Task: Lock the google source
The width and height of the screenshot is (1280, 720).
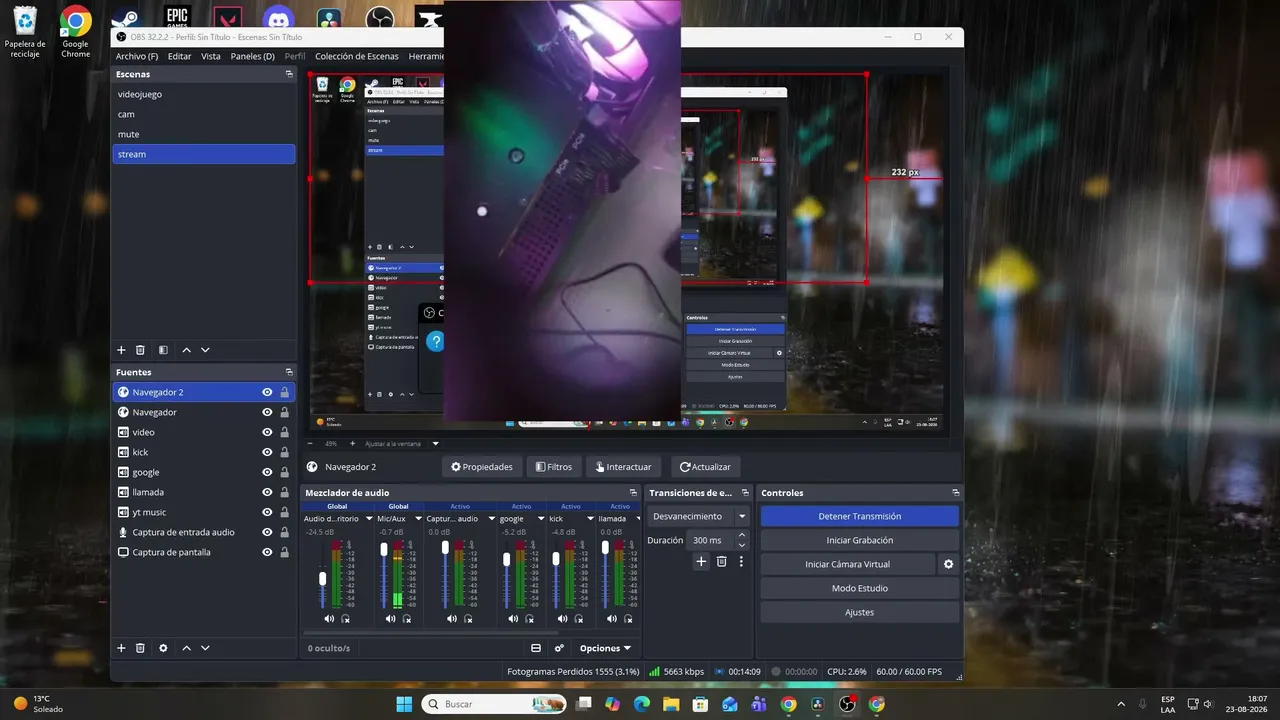Action: pyautogui.click(x=285, y=472)
